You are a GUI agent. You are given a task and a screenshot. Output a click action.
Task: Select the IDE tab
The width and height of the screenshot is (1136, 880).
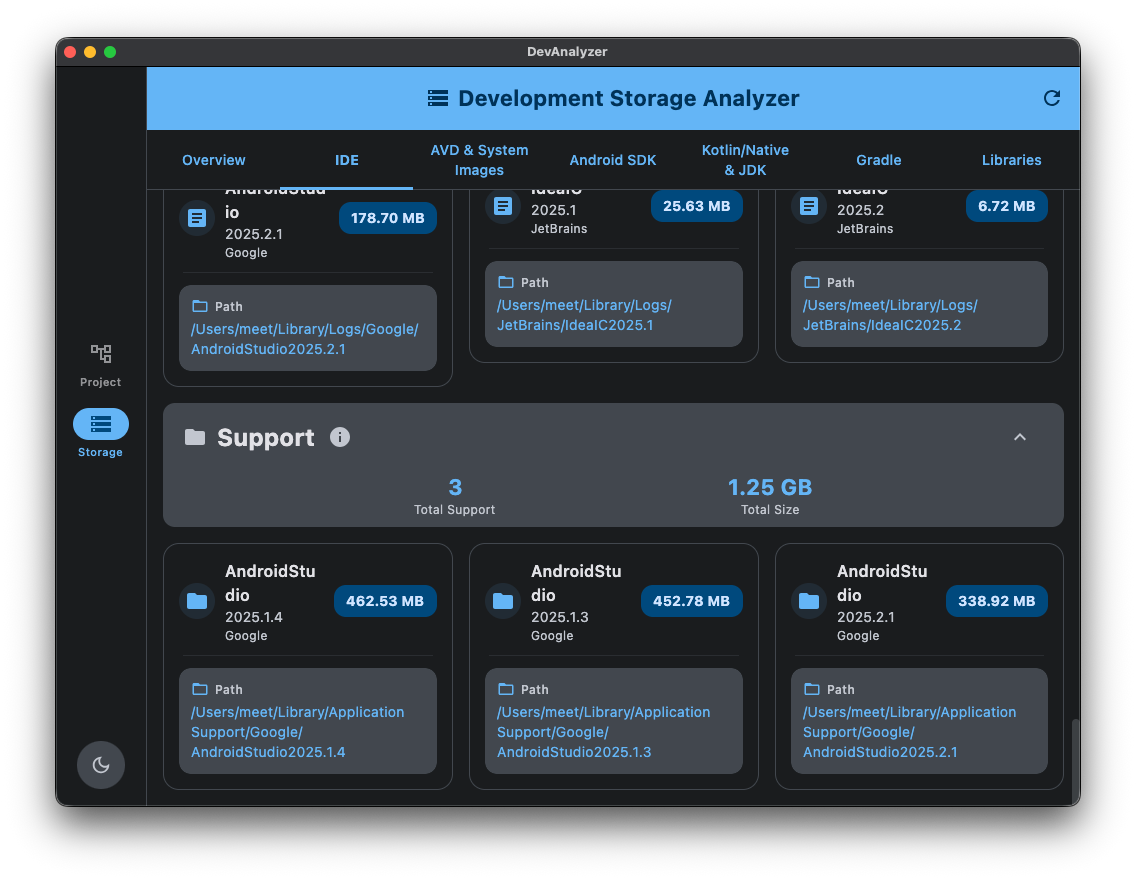pos(346,160)
